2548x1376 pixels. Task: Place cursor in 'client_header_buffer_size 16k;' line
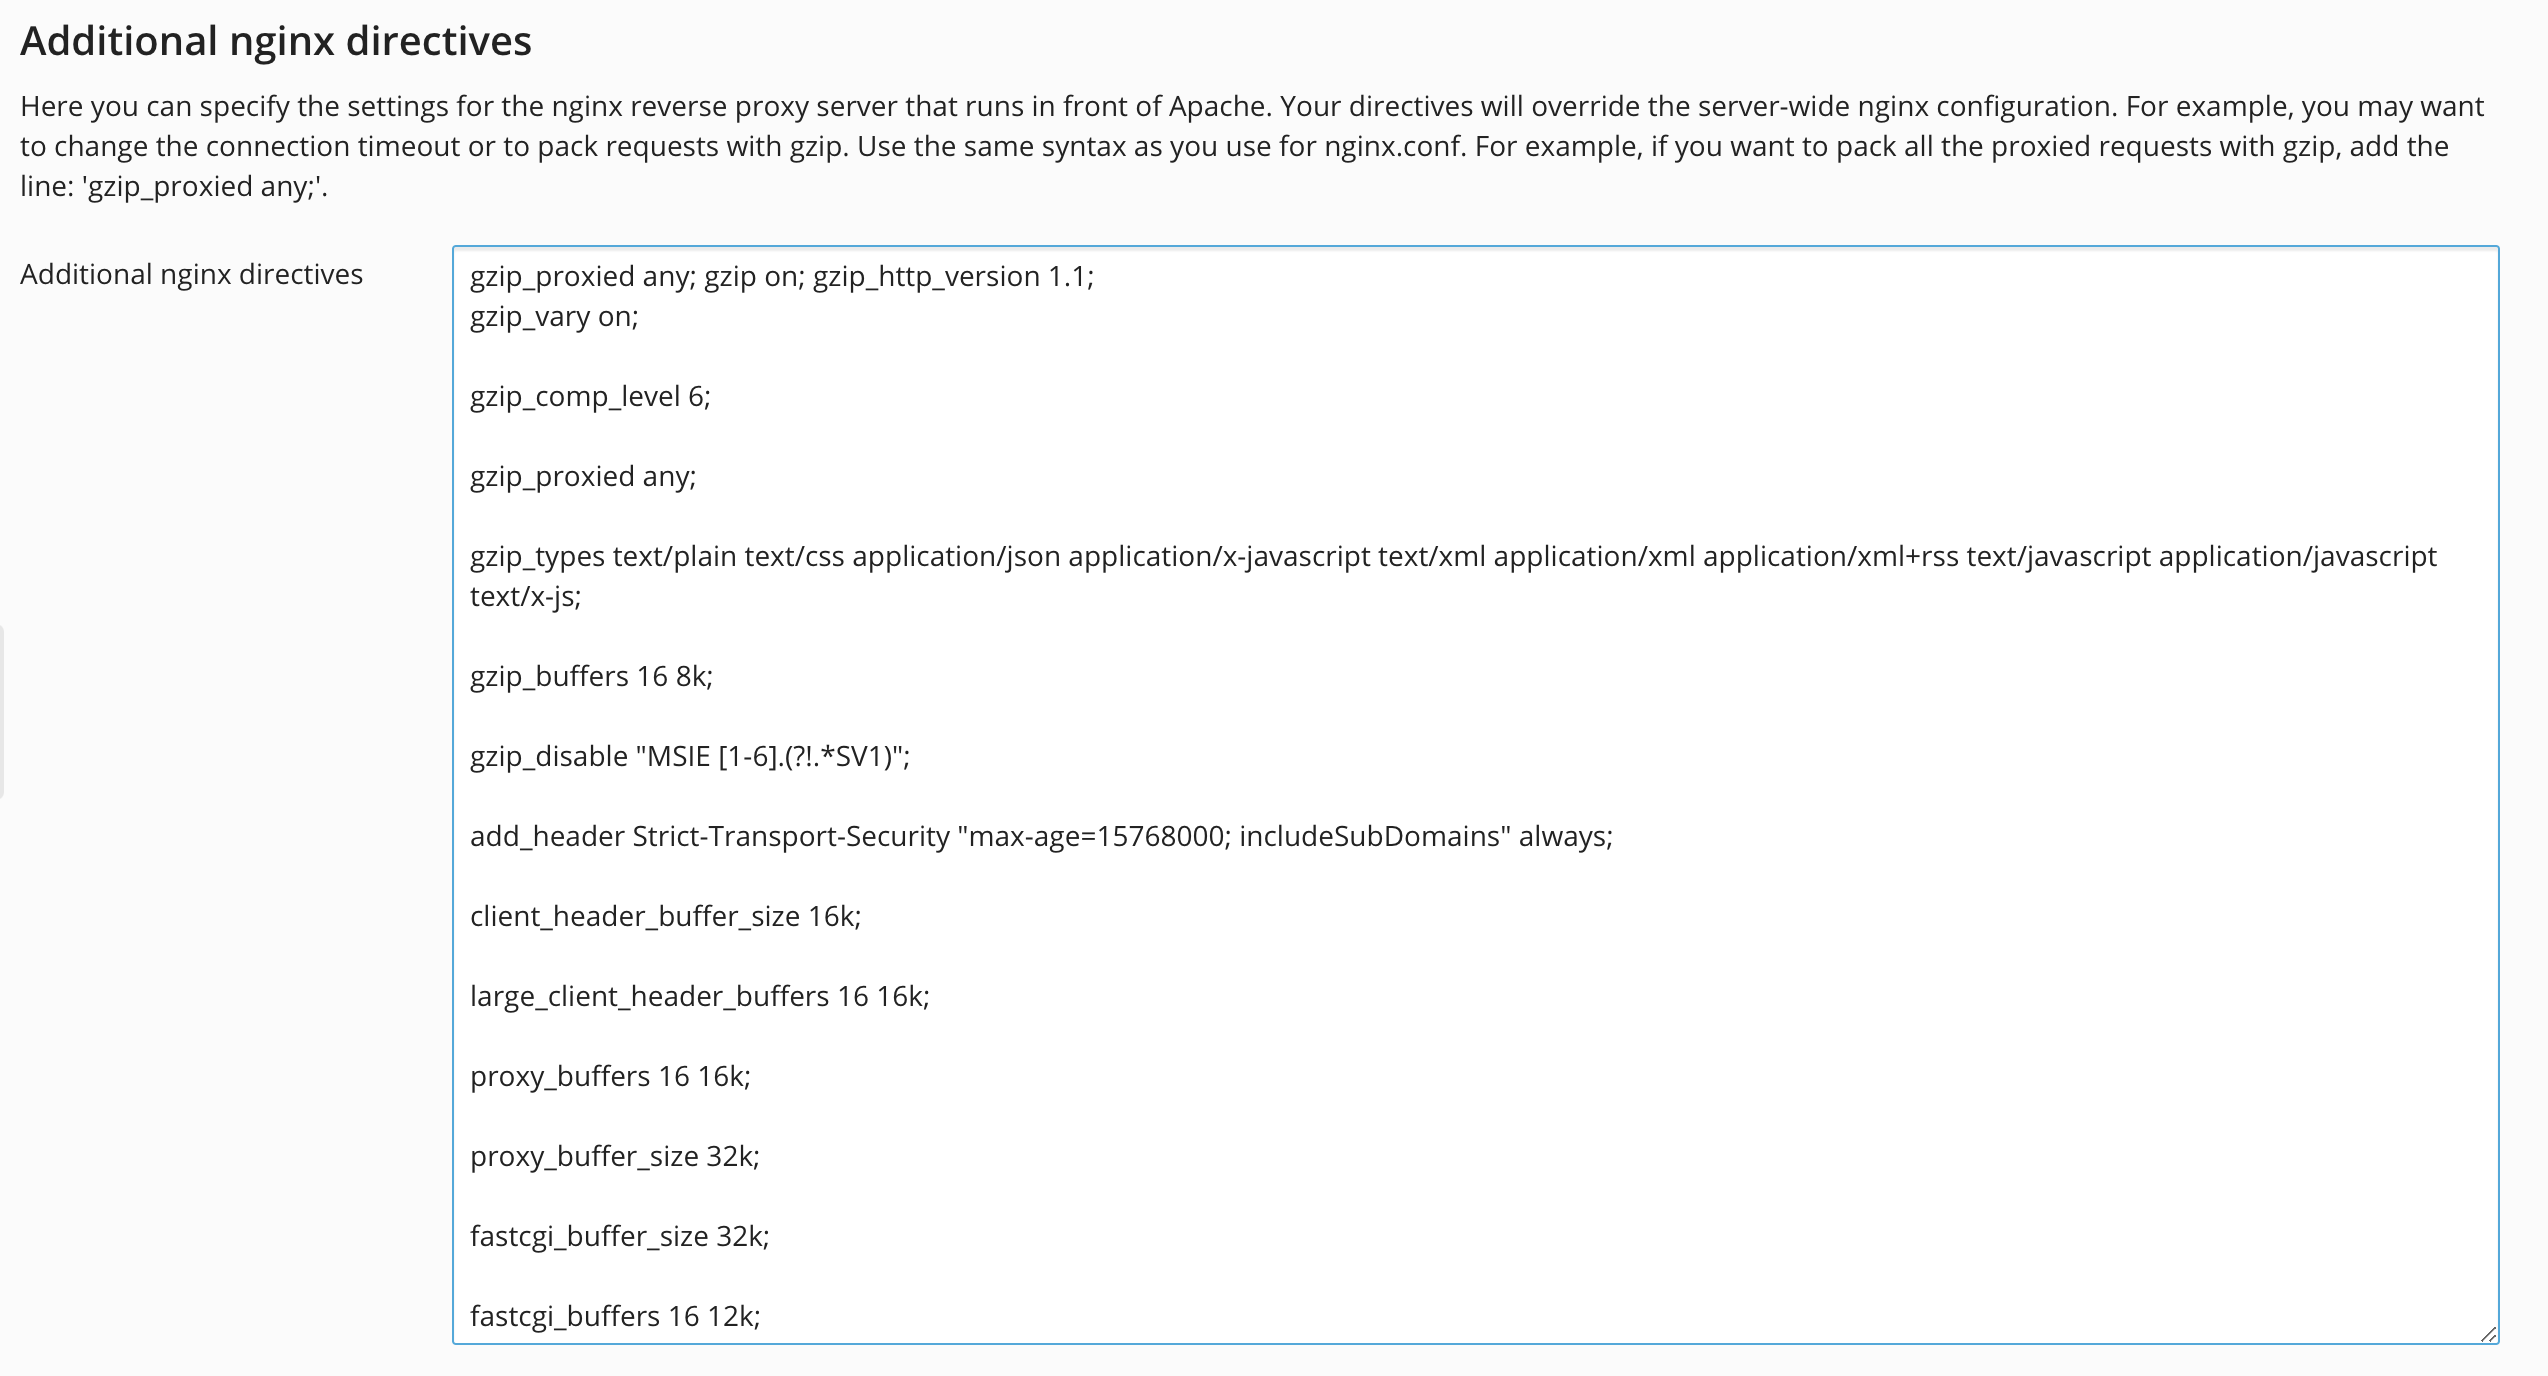pyautogui.click(x=665, y=917)
